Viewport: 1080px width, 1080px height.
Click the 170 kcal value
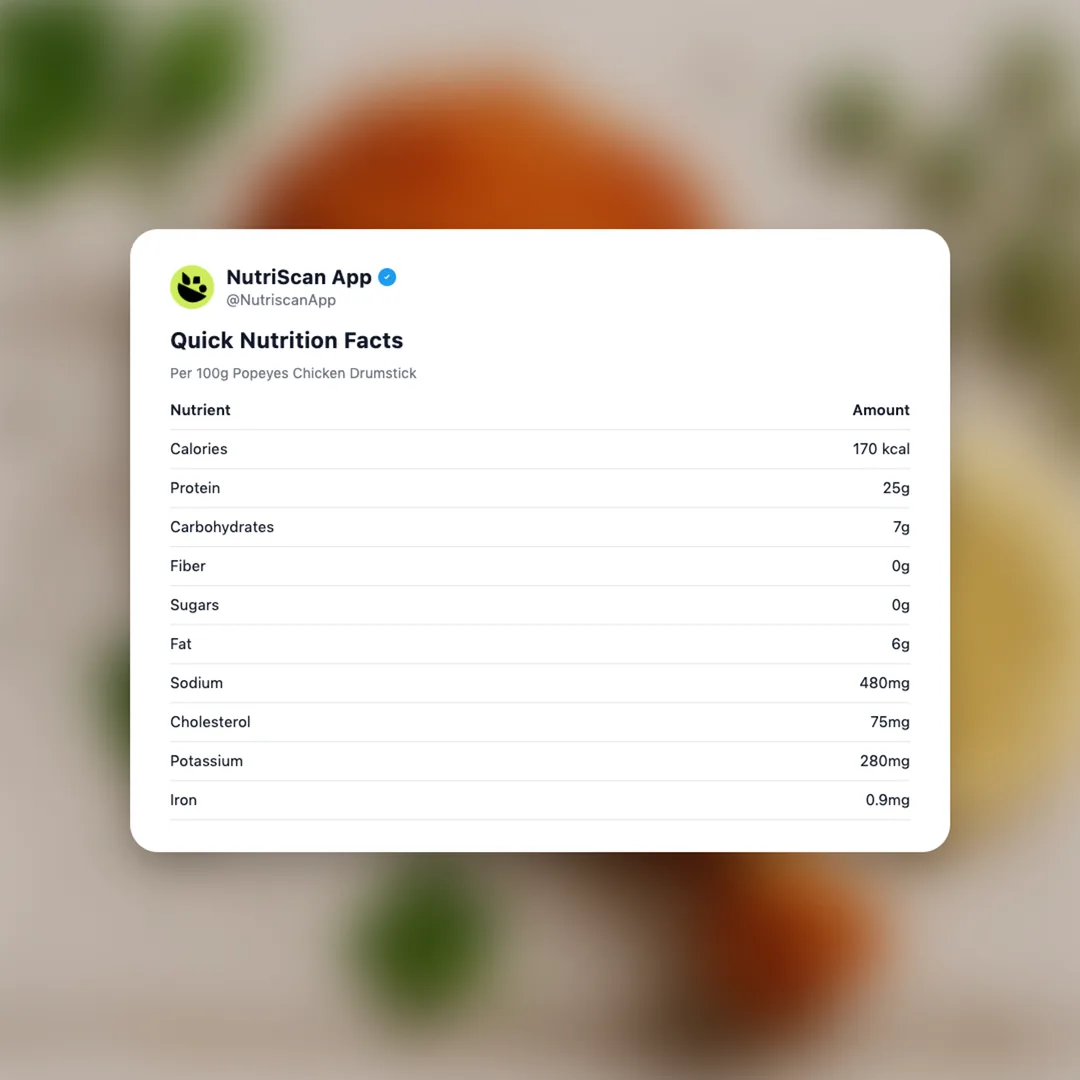(881, 449)
